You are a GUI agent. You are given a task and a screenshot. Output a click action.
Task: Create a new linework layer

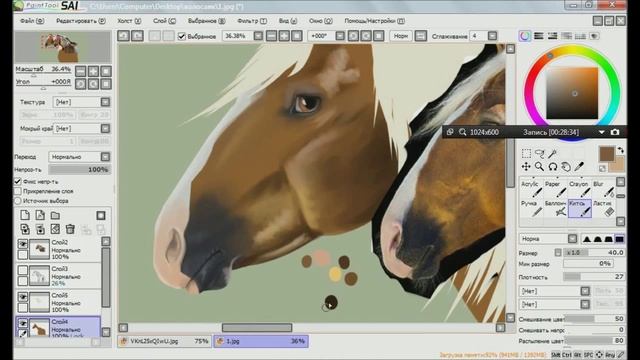[40, 215]
